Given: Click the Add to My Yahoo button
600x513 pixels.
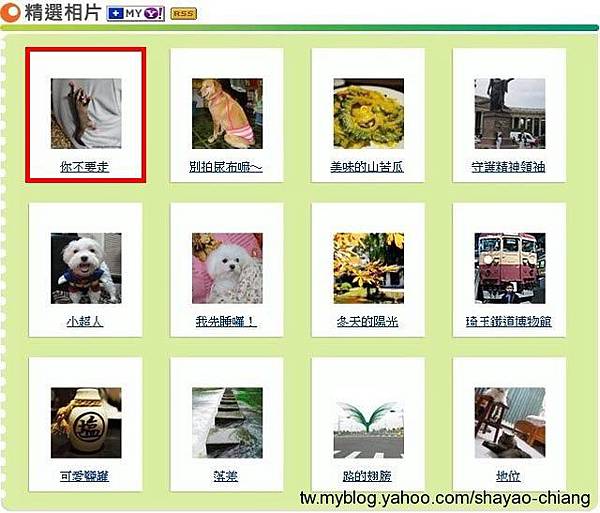Looking at the screenshot, I should [135, 14].
